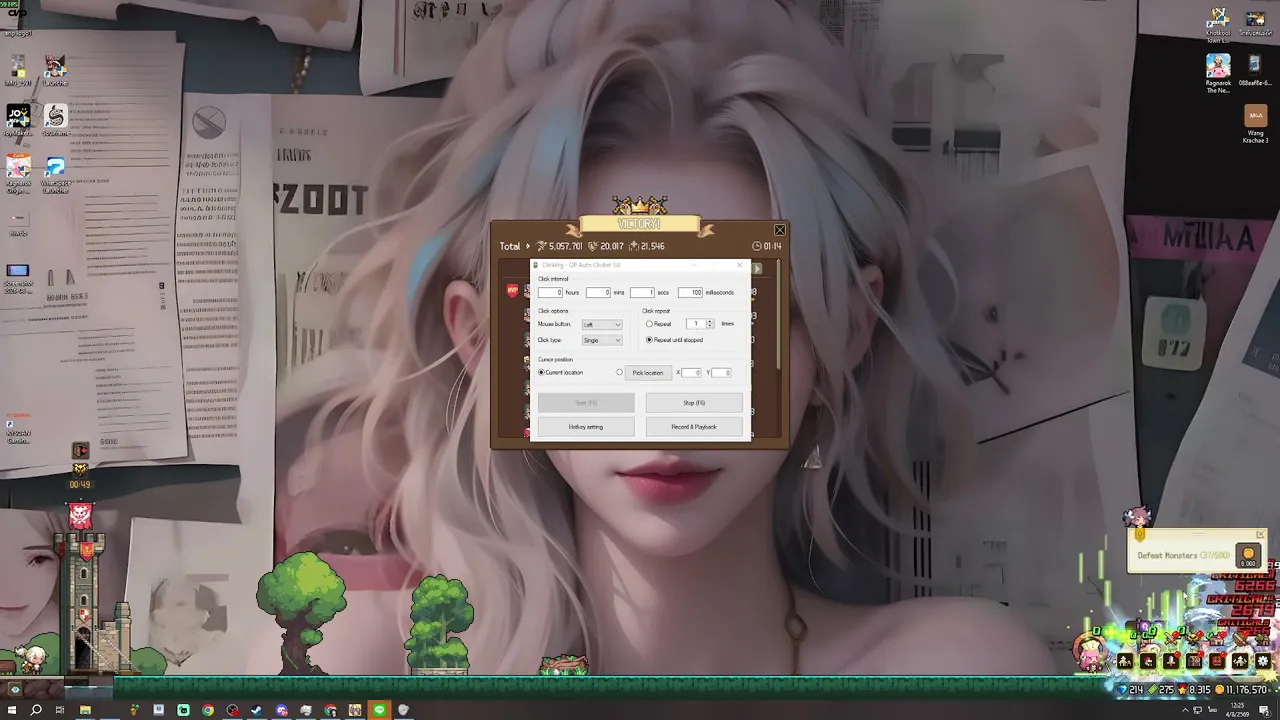
Task: Open Hotkey setting in OP Auto Clicker
Action: (586, 427)
